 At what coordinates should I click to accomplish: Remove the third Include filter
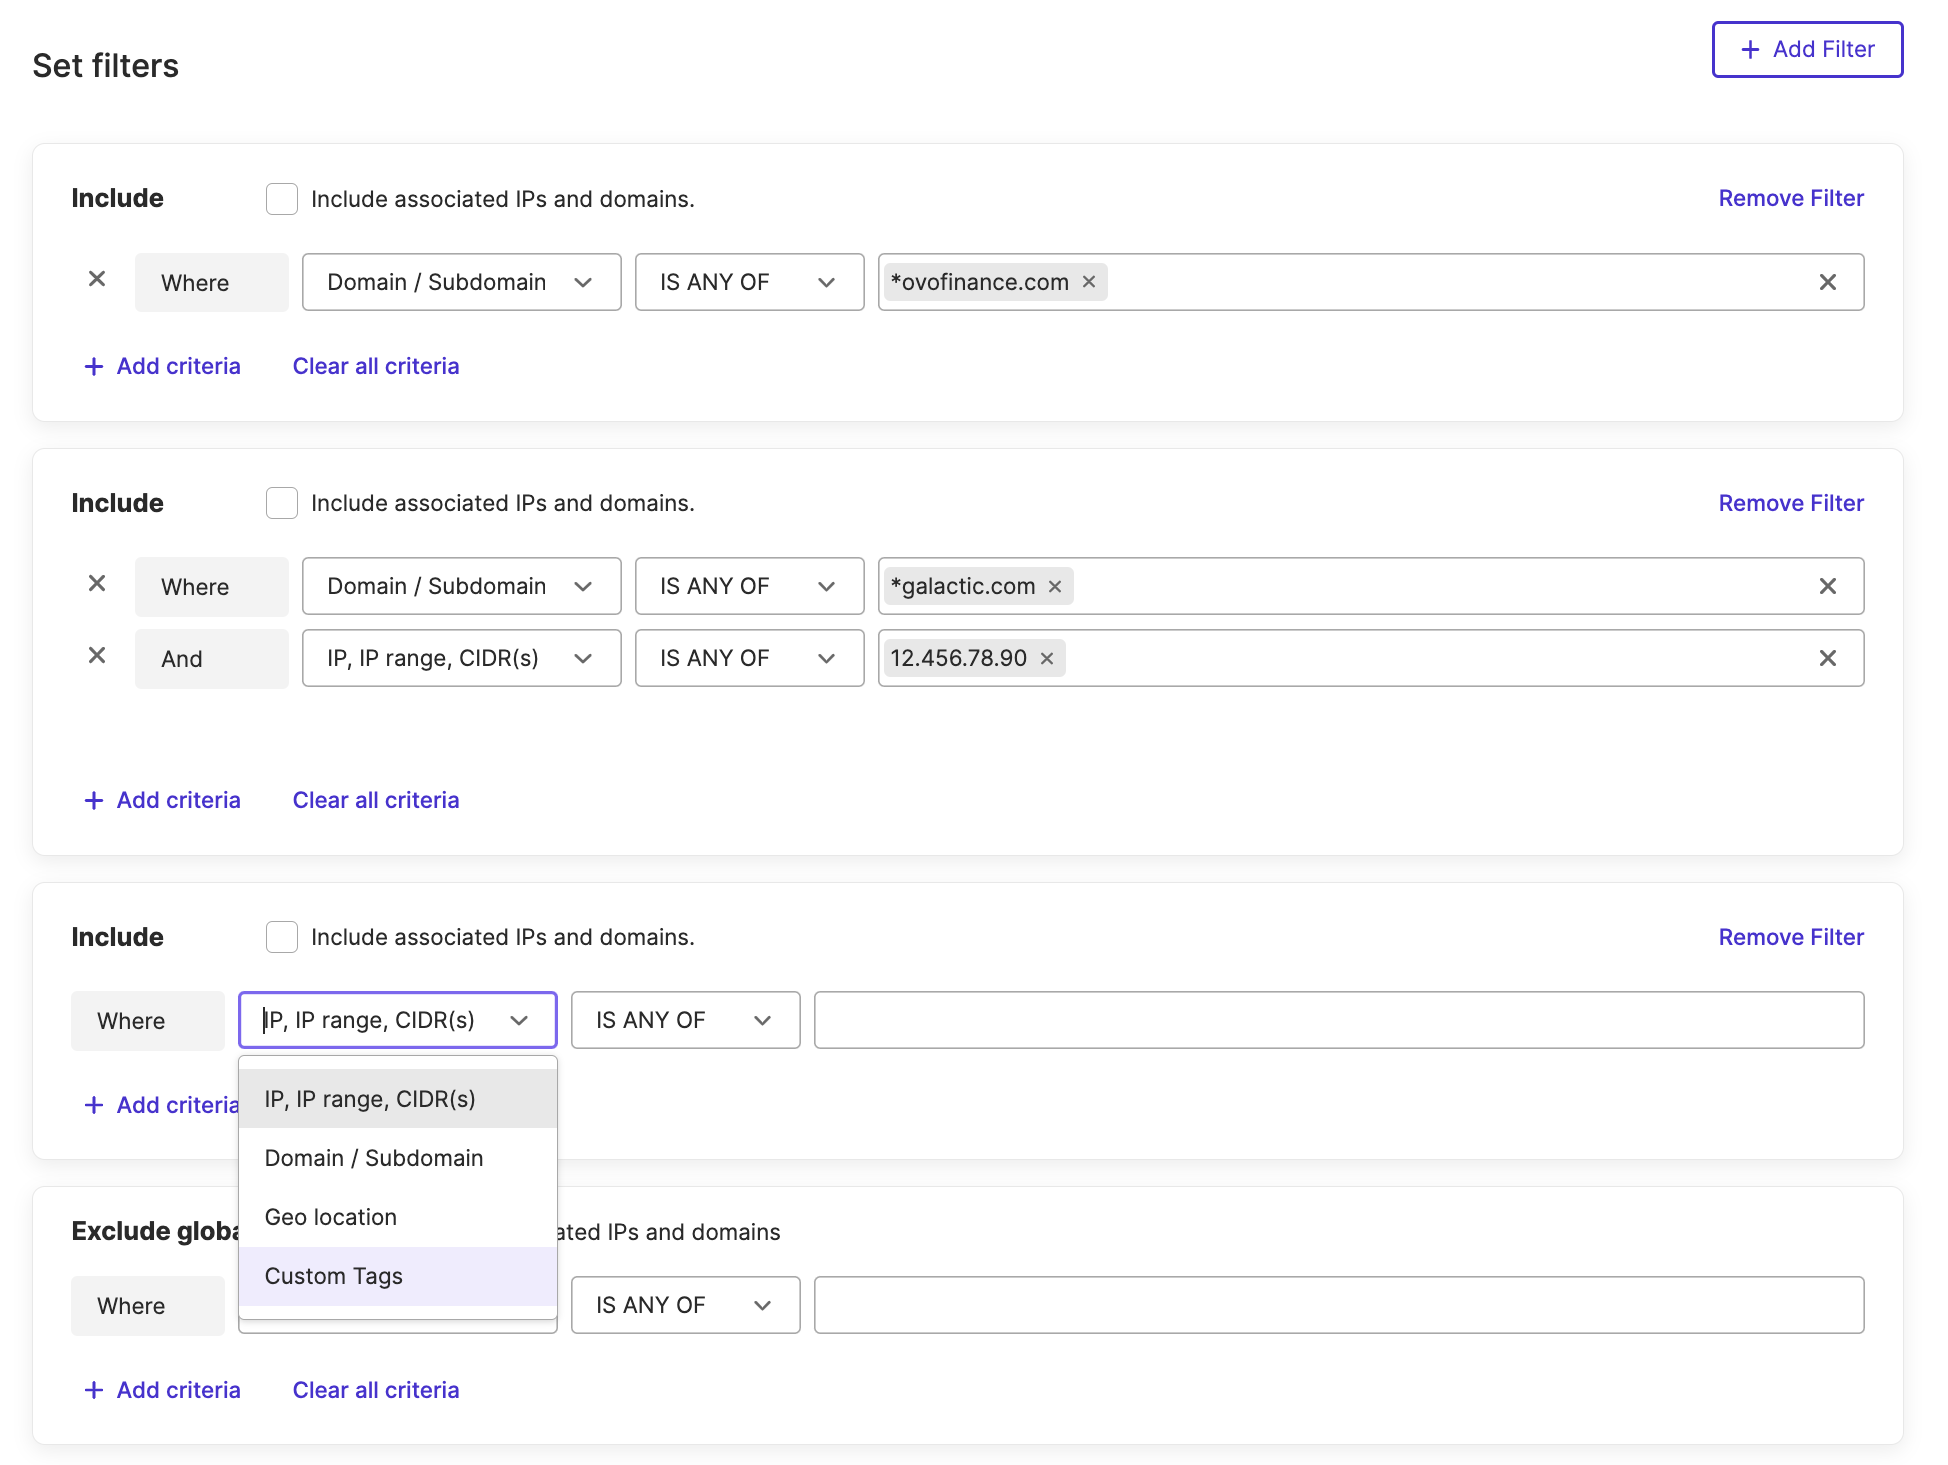(1791, 937)
